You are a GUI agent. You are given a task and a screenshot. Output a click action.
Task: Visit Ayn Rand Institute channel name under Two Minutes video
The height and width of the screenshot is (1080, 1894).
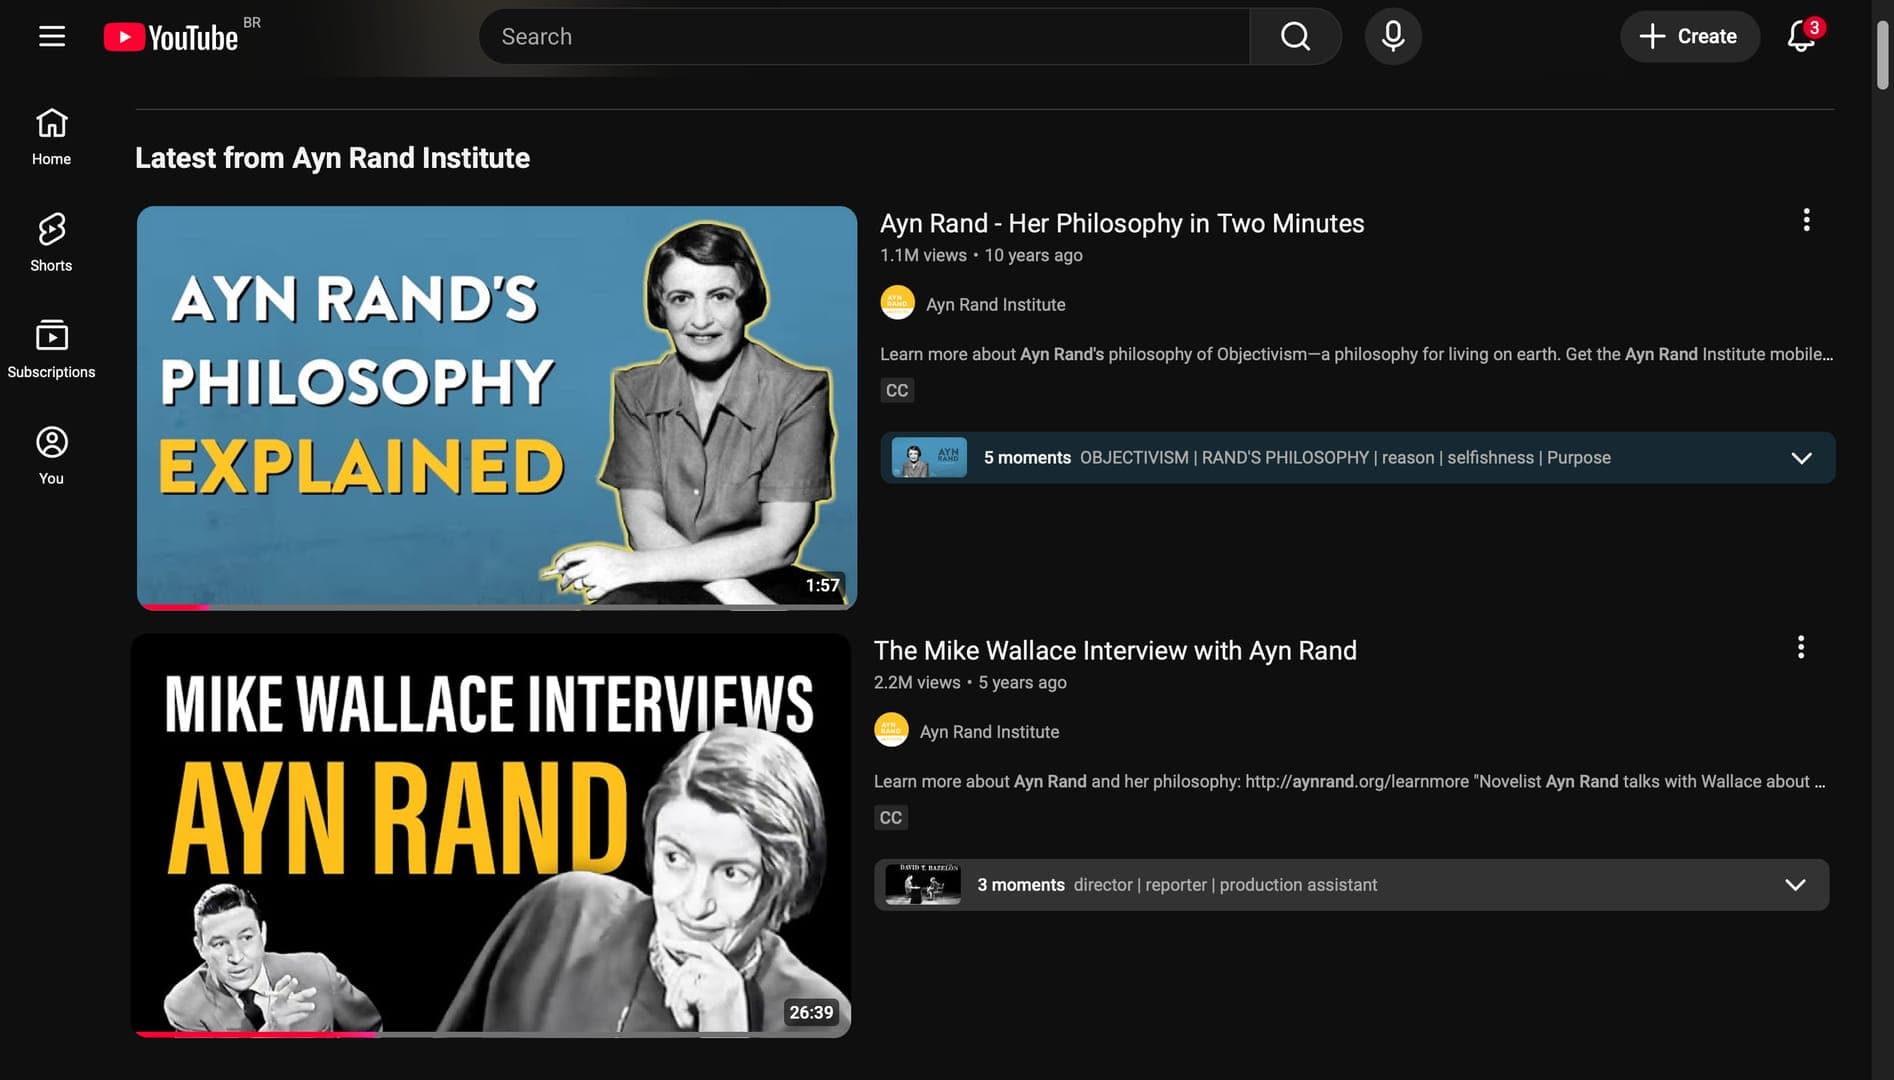[x=995, y=305]
